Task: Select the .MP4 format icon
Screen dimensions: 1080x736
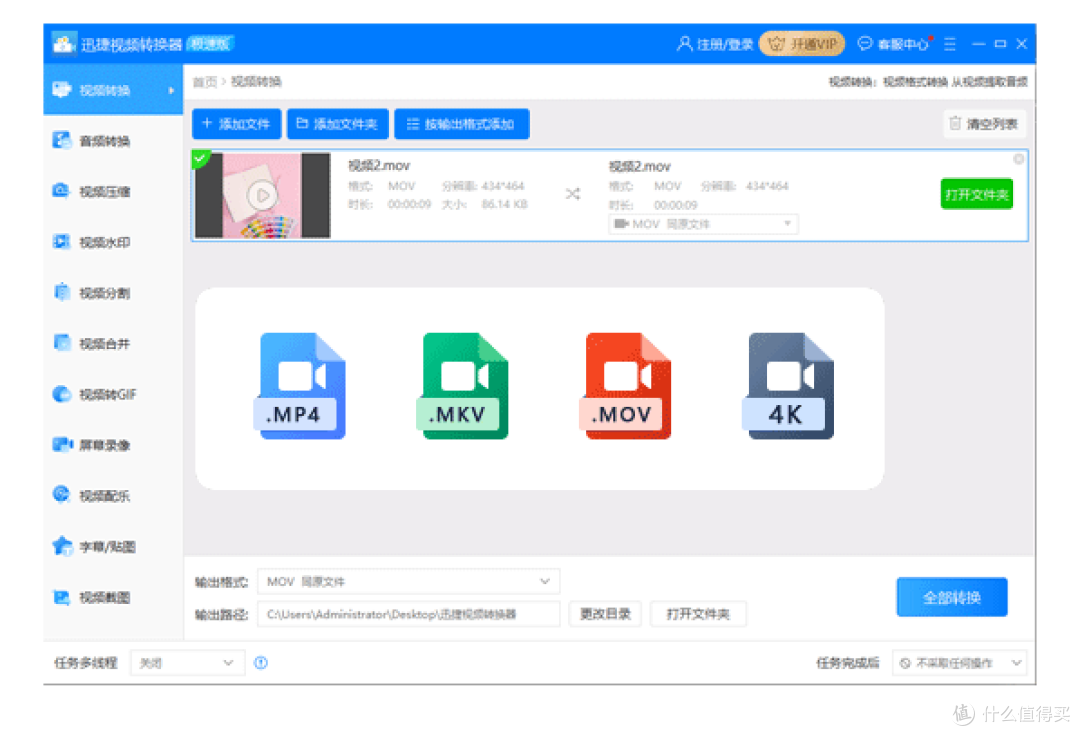Action: [300, 386]
